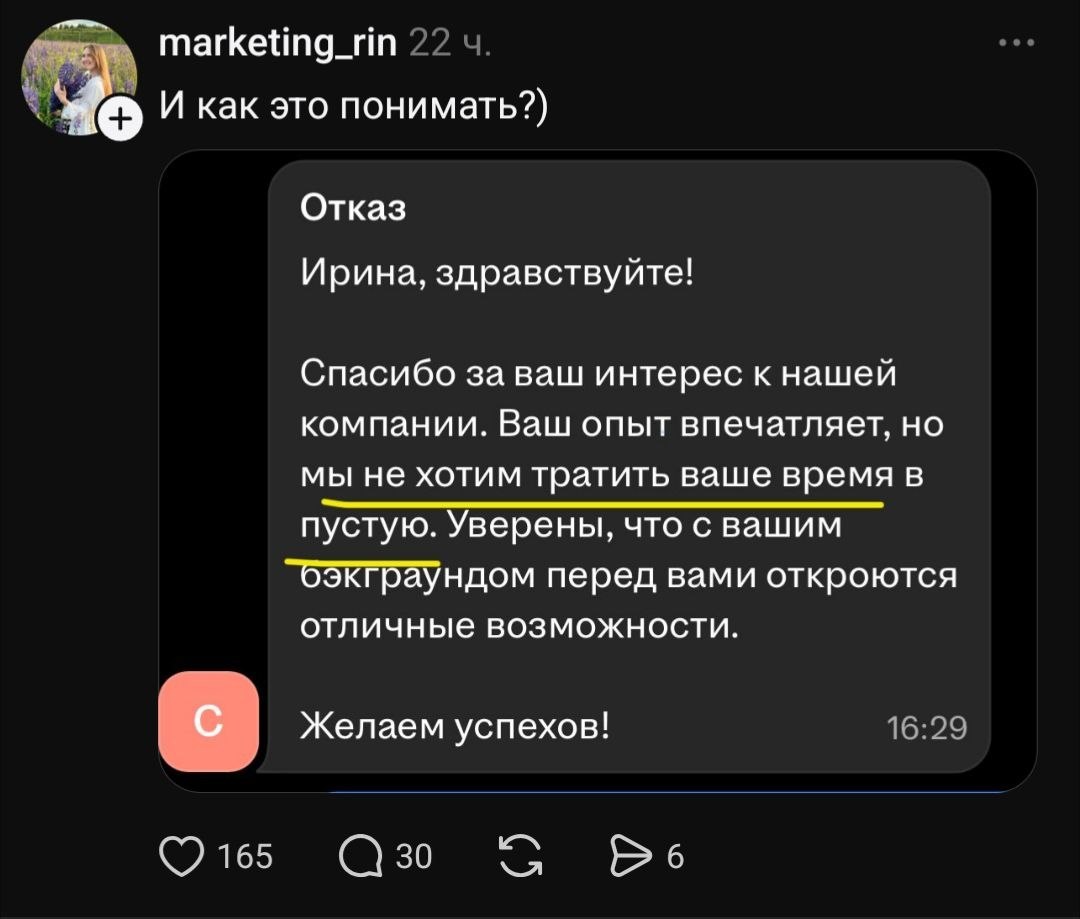Screen dimensions: 1080x919
Task: Click the 16:29 message time
Action: 927,728
